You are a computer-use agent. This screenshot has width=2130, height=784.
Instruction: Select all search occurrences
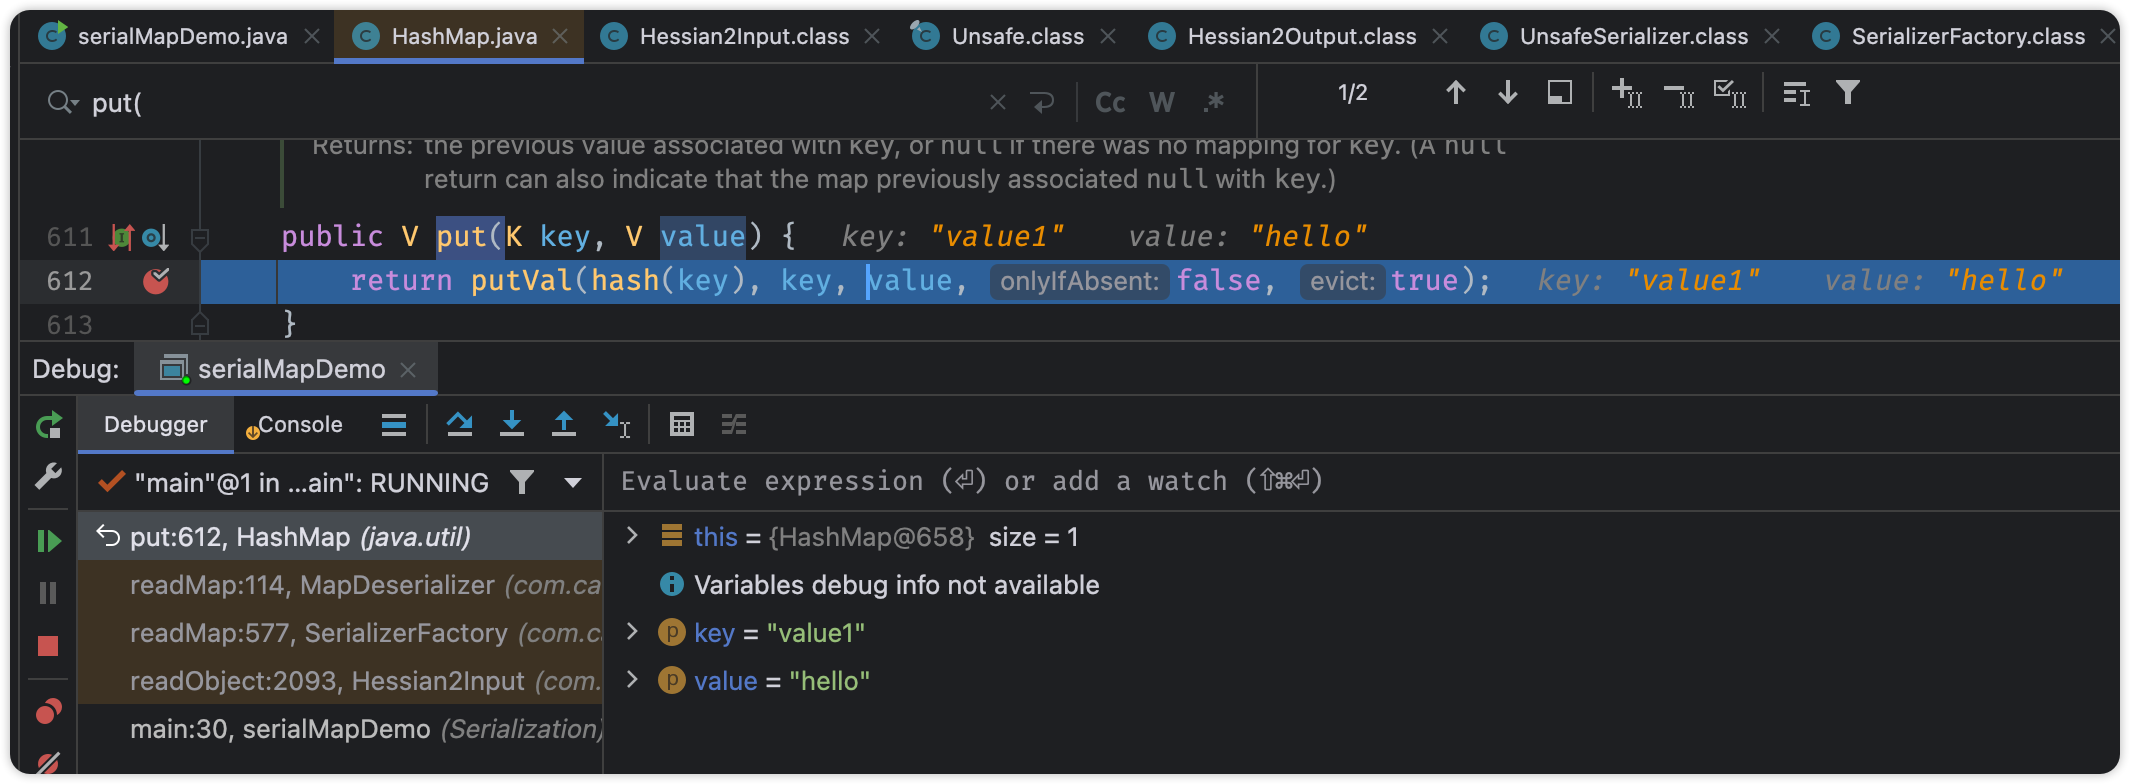click(x=1730, y=93)
